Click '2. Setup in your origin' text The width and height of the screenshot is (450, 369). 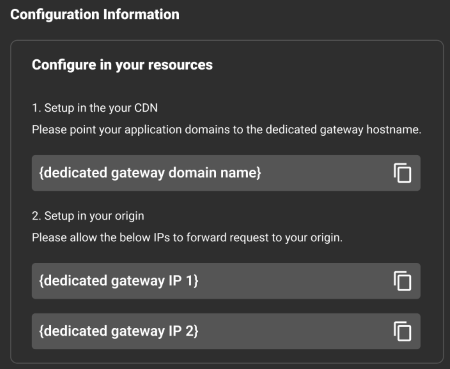[88, 216]
